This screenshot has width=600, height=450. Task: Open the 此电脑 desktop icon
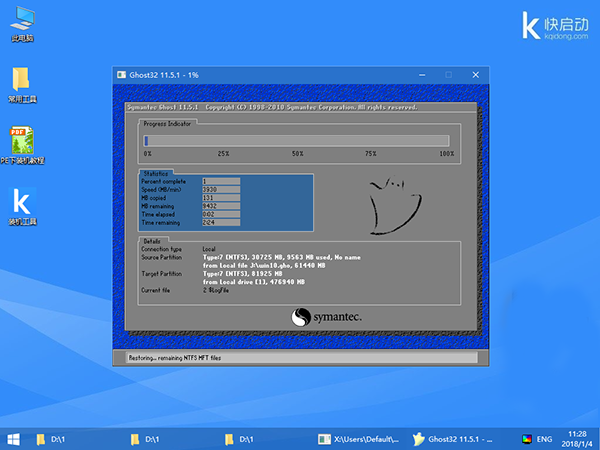click(22, 24)
